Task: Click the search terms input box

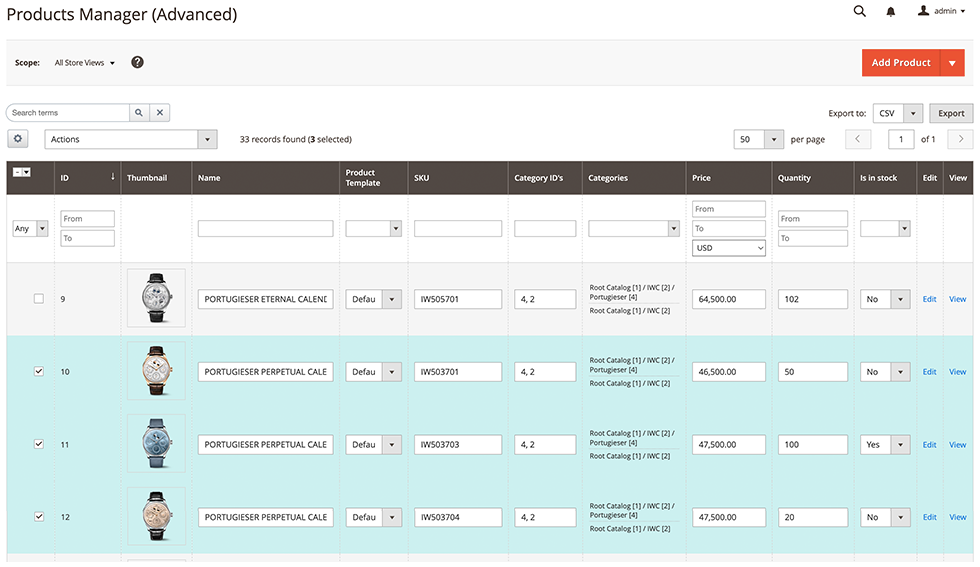Action: [x=68, y=113]
